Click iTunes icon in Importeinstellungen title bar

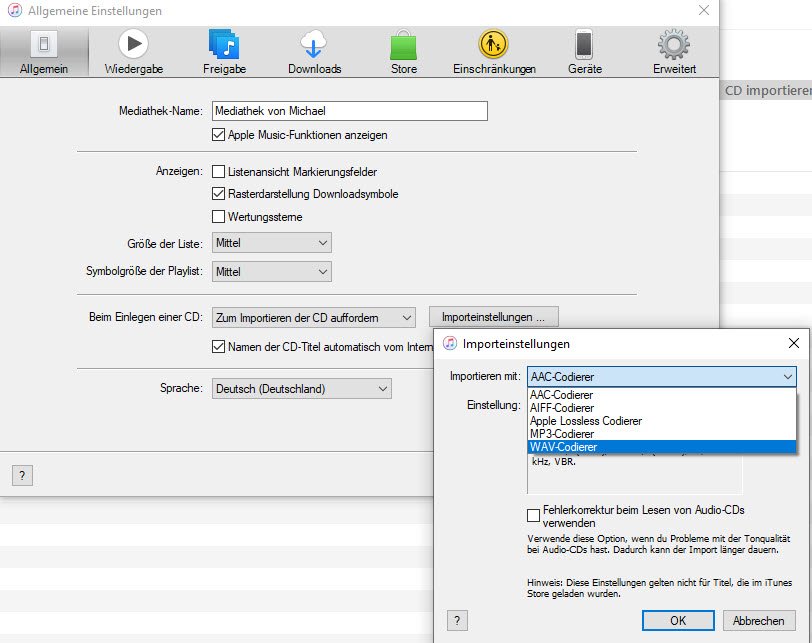click(x=450, y=343)
